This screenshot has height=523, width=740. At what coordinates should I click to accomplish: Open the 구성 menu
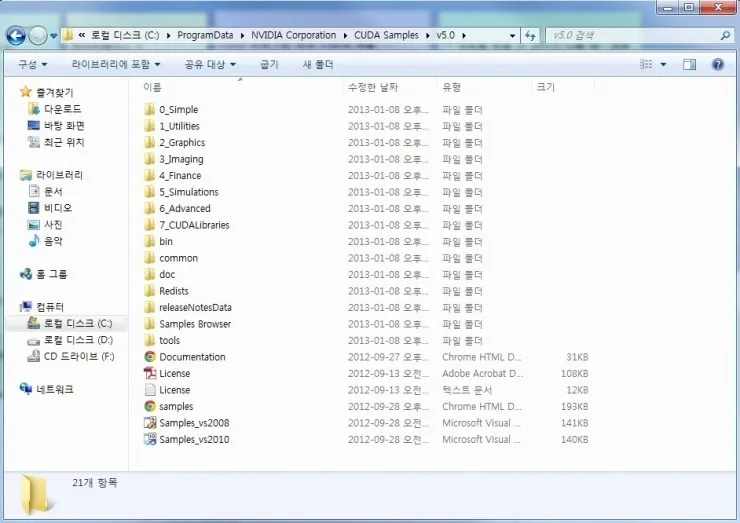33,64
